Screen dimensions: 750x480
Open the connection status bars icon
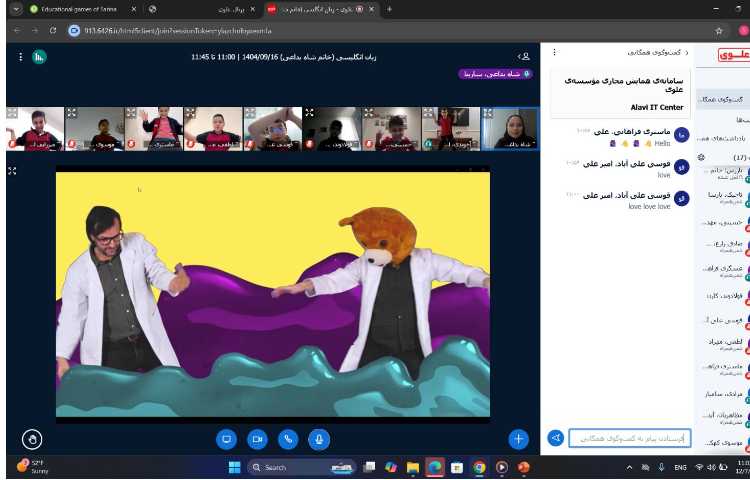click(39, 57)
